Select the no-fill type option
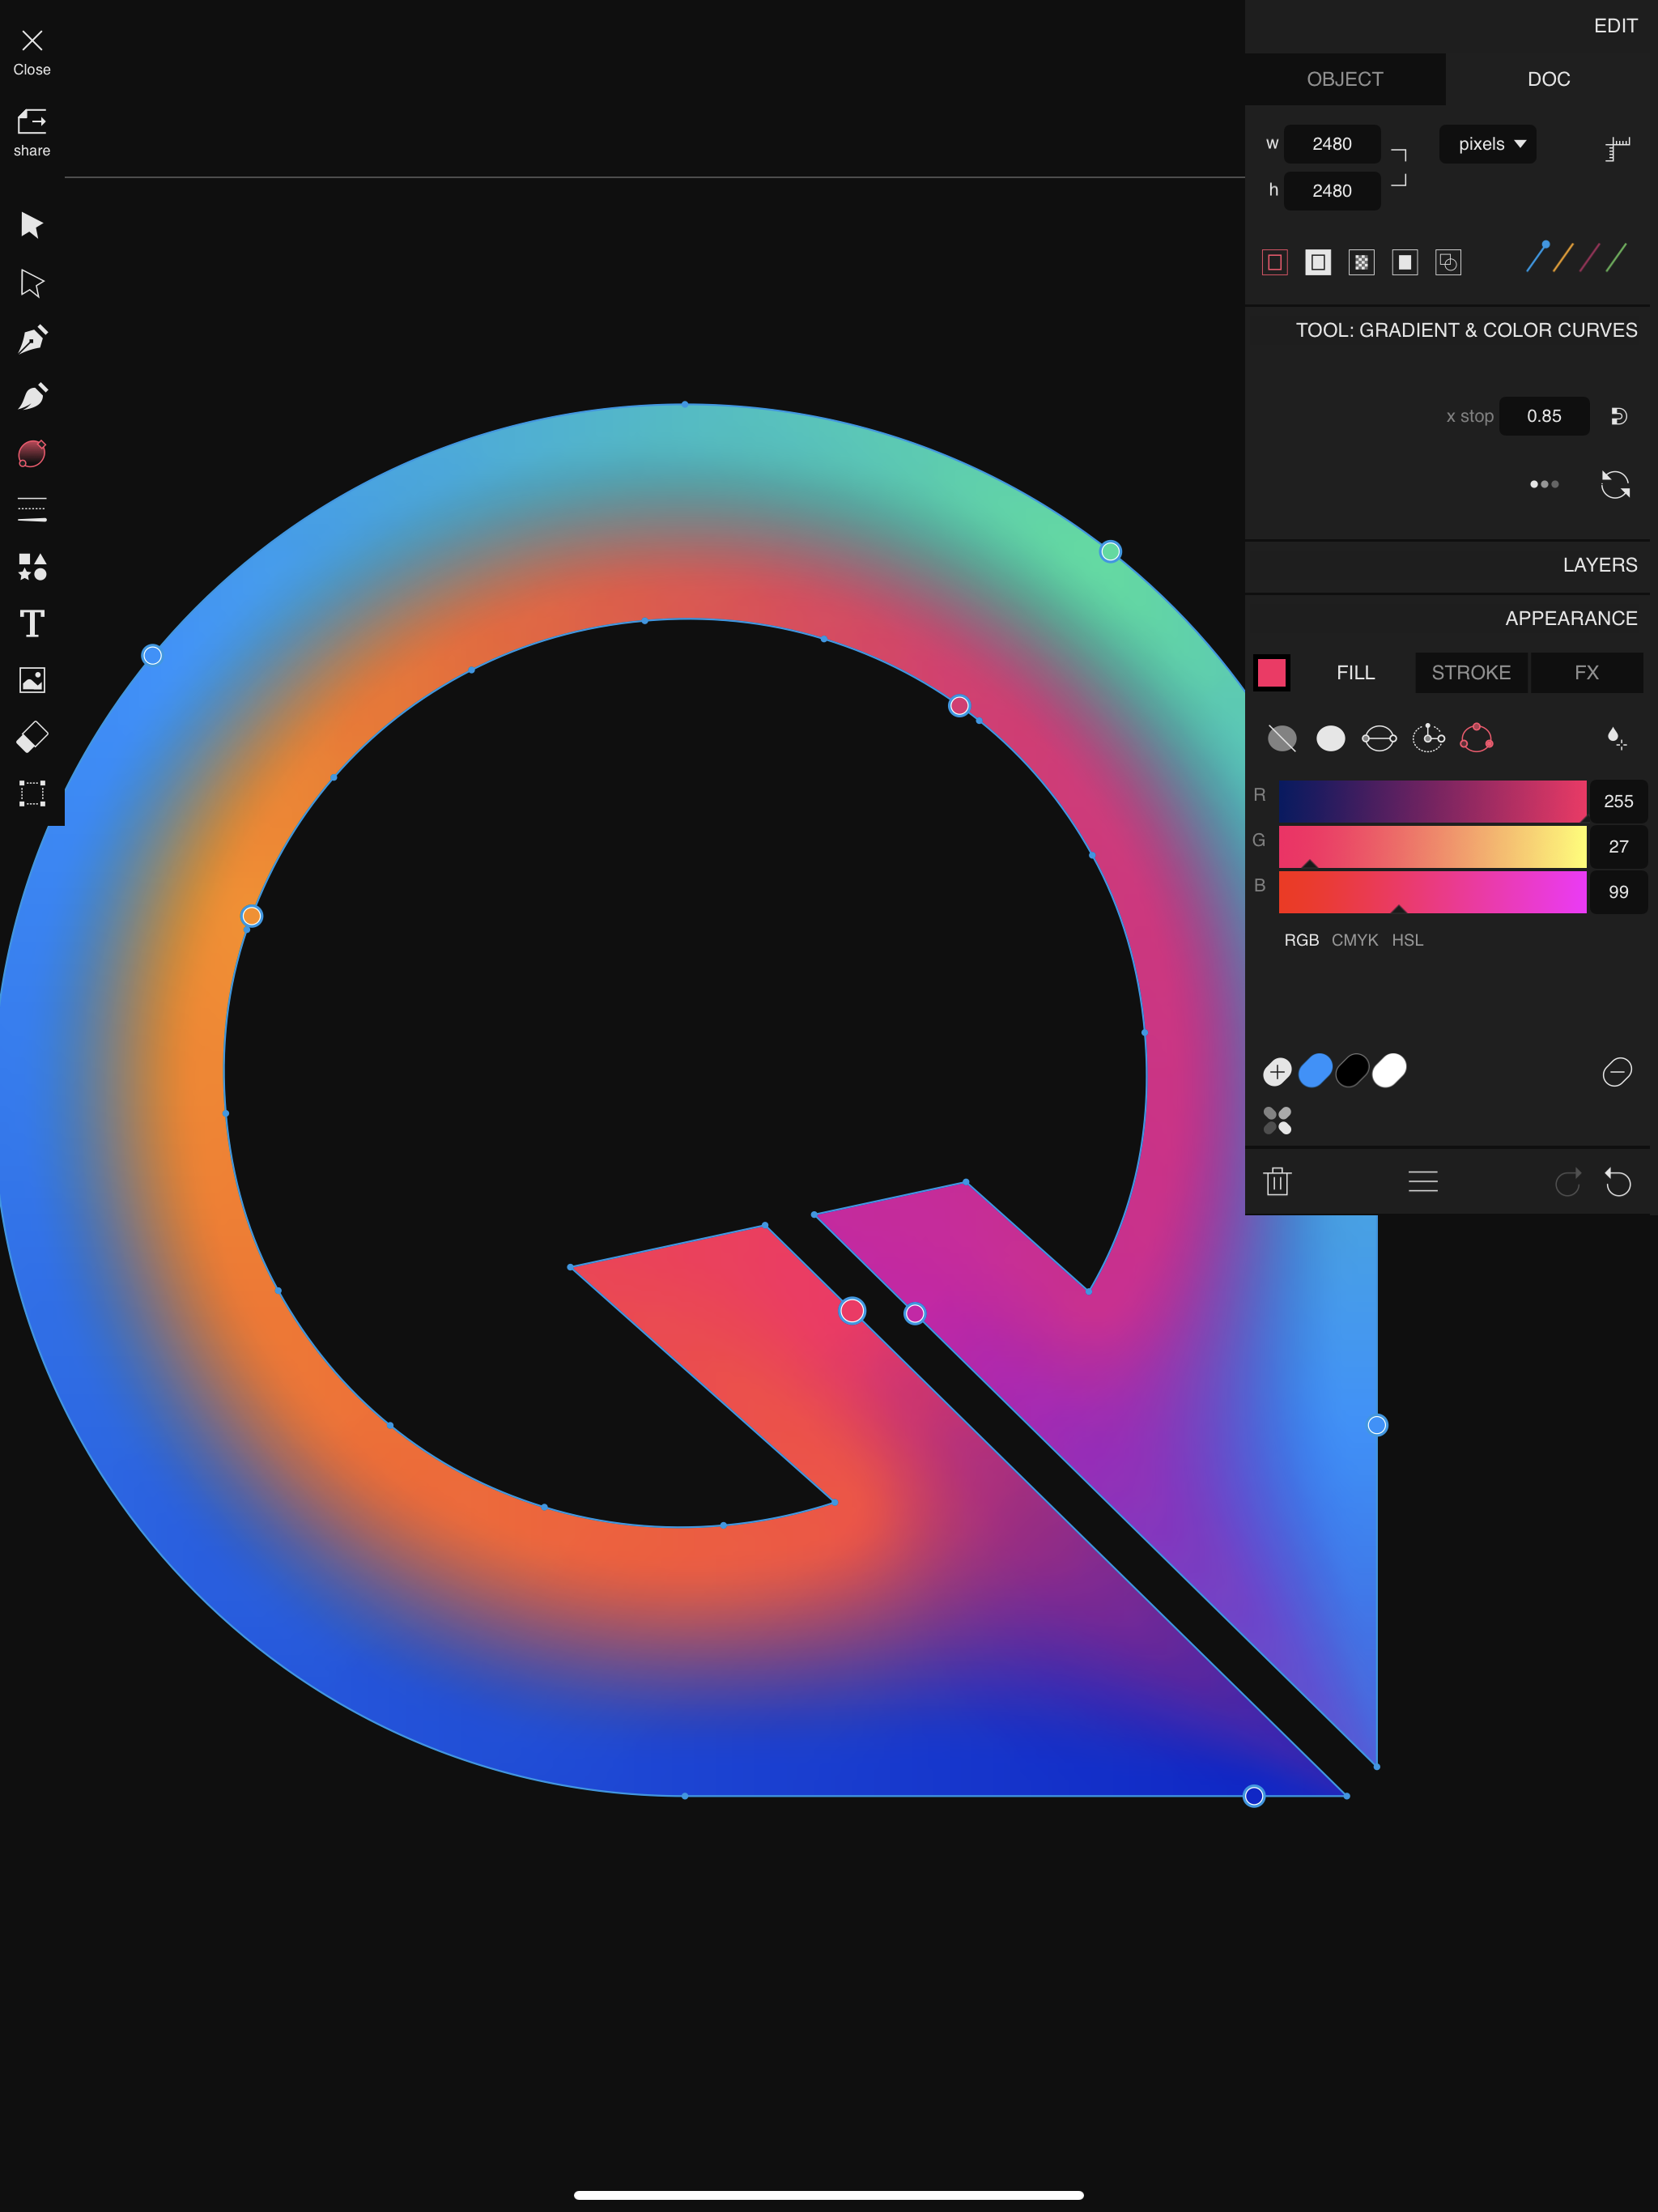 (x=1281, y=739)
